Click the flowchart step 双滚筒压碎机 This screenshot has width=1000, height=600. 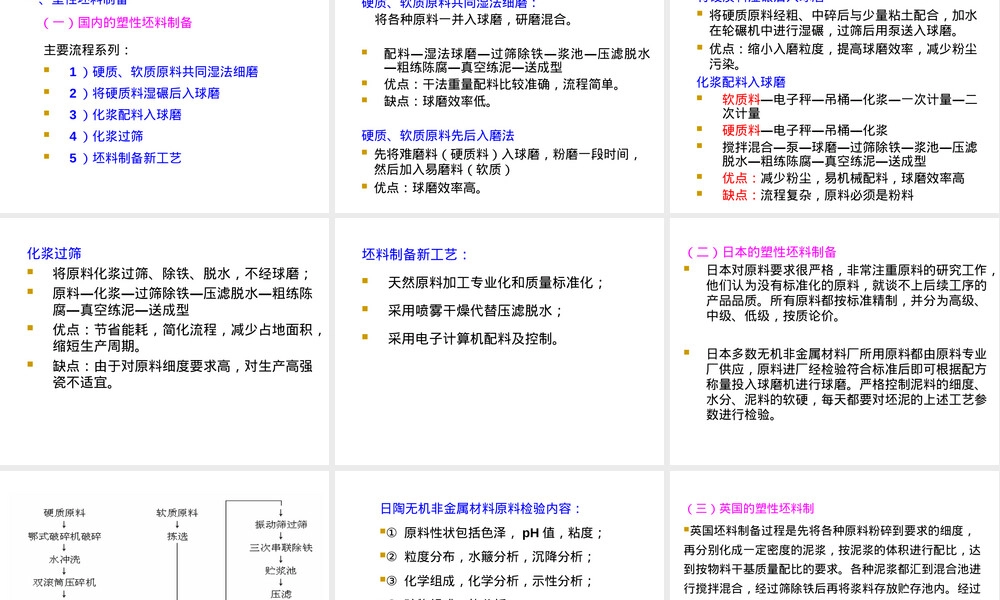pyautogui.click(x=64, y=583)
